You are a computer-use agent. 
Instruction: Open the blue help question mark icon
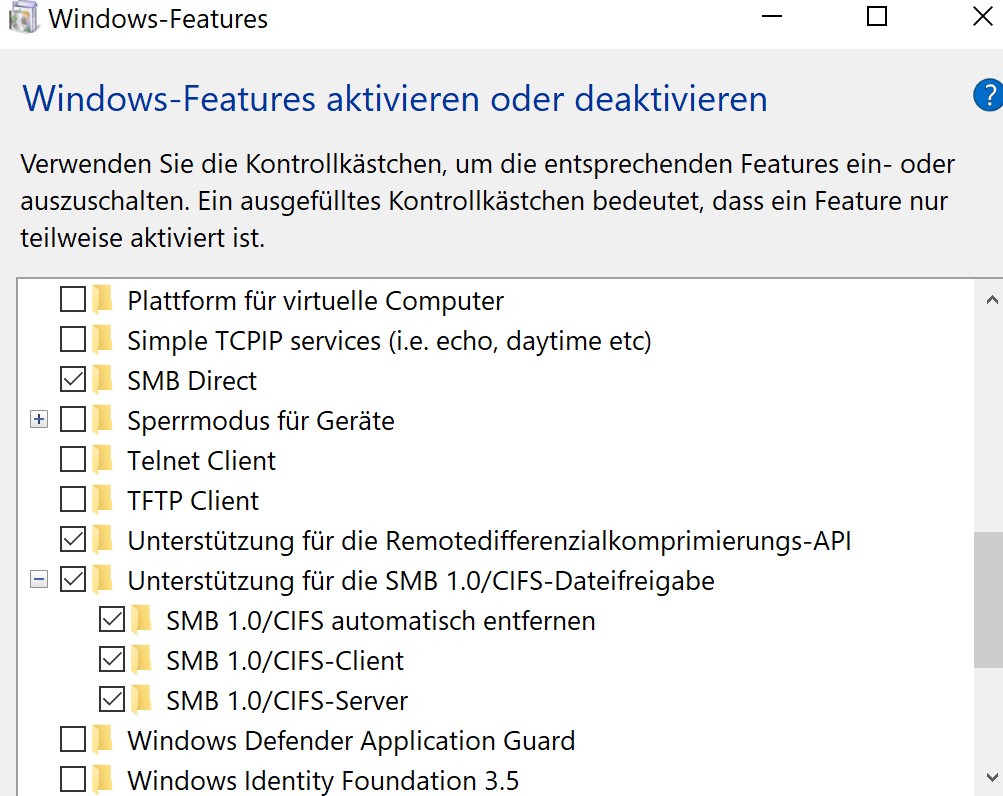click(989, 95)
